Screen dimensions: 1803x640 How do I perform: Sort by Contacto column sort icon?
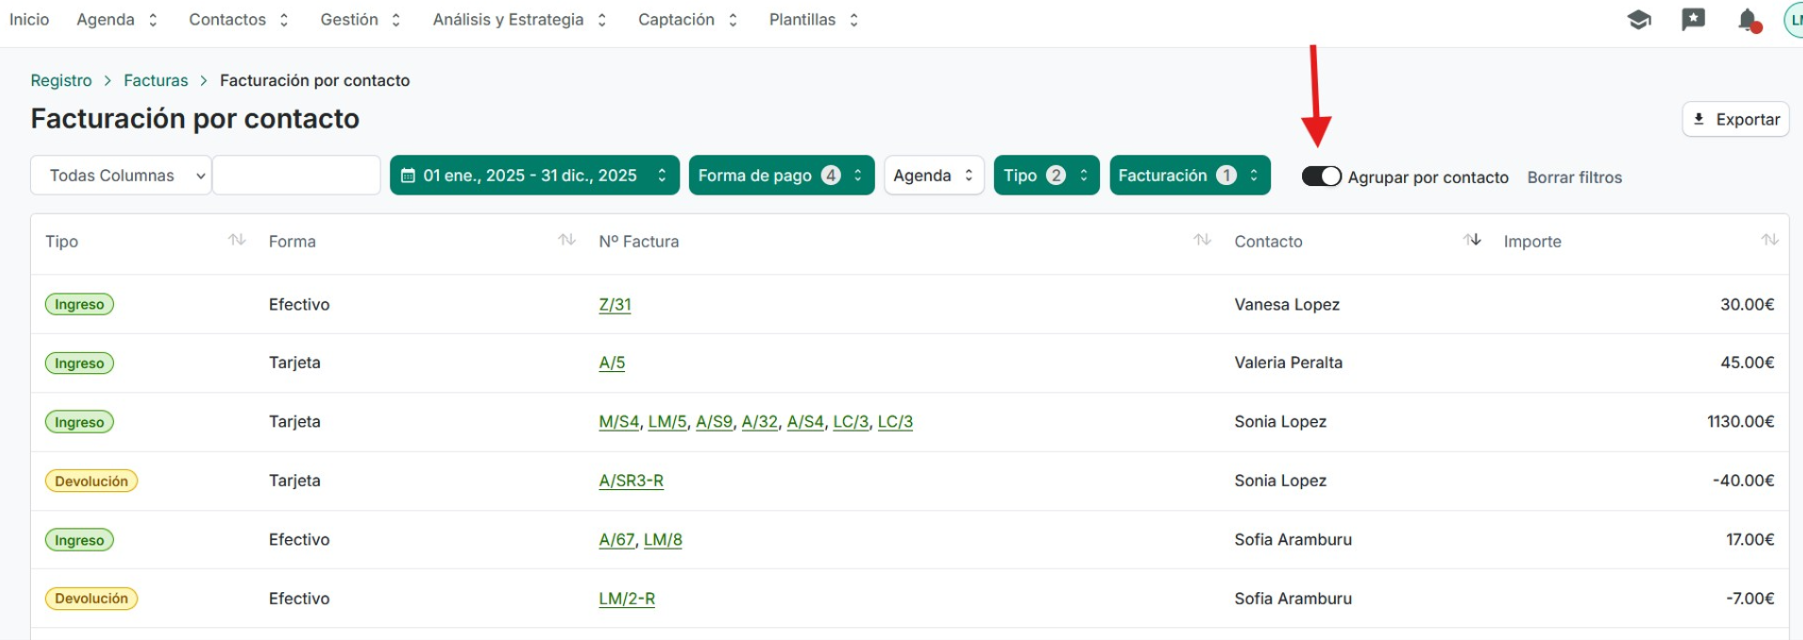tap(1472, 240)
